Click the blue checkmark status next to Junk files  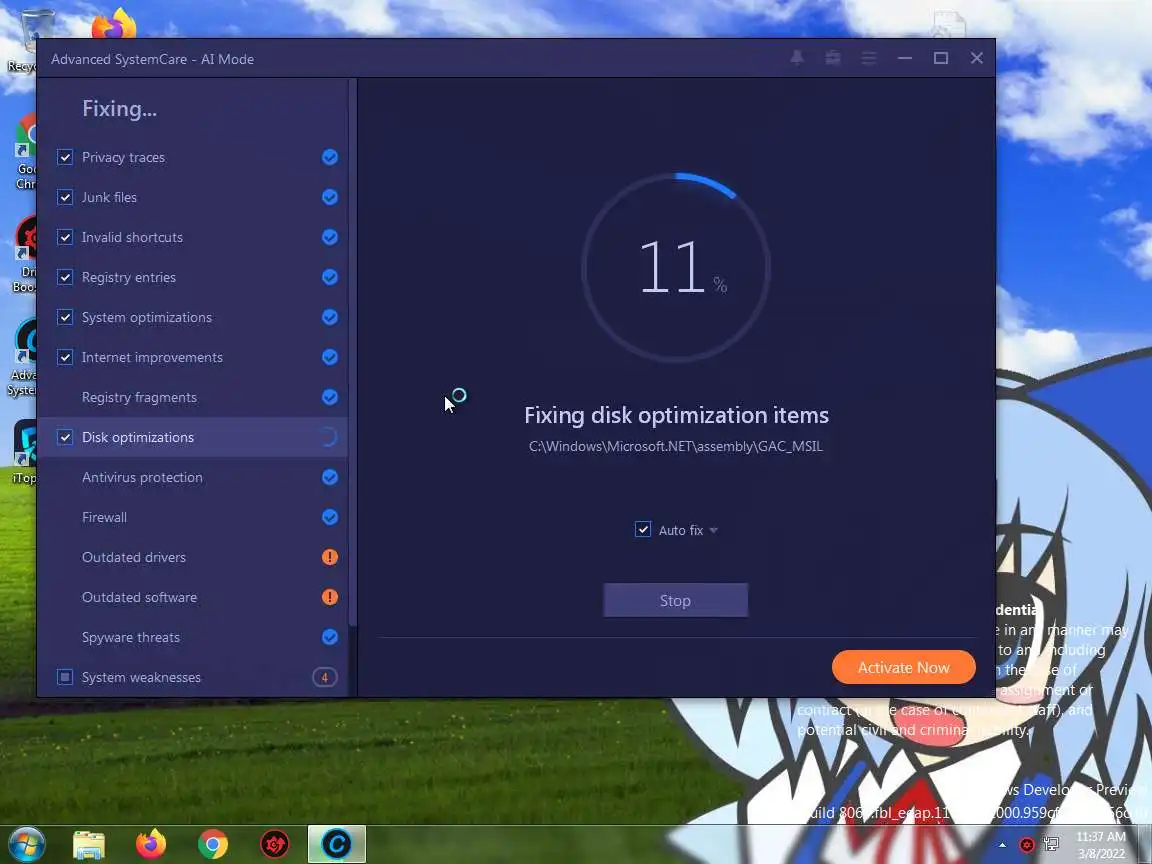(x=330, y=197)
